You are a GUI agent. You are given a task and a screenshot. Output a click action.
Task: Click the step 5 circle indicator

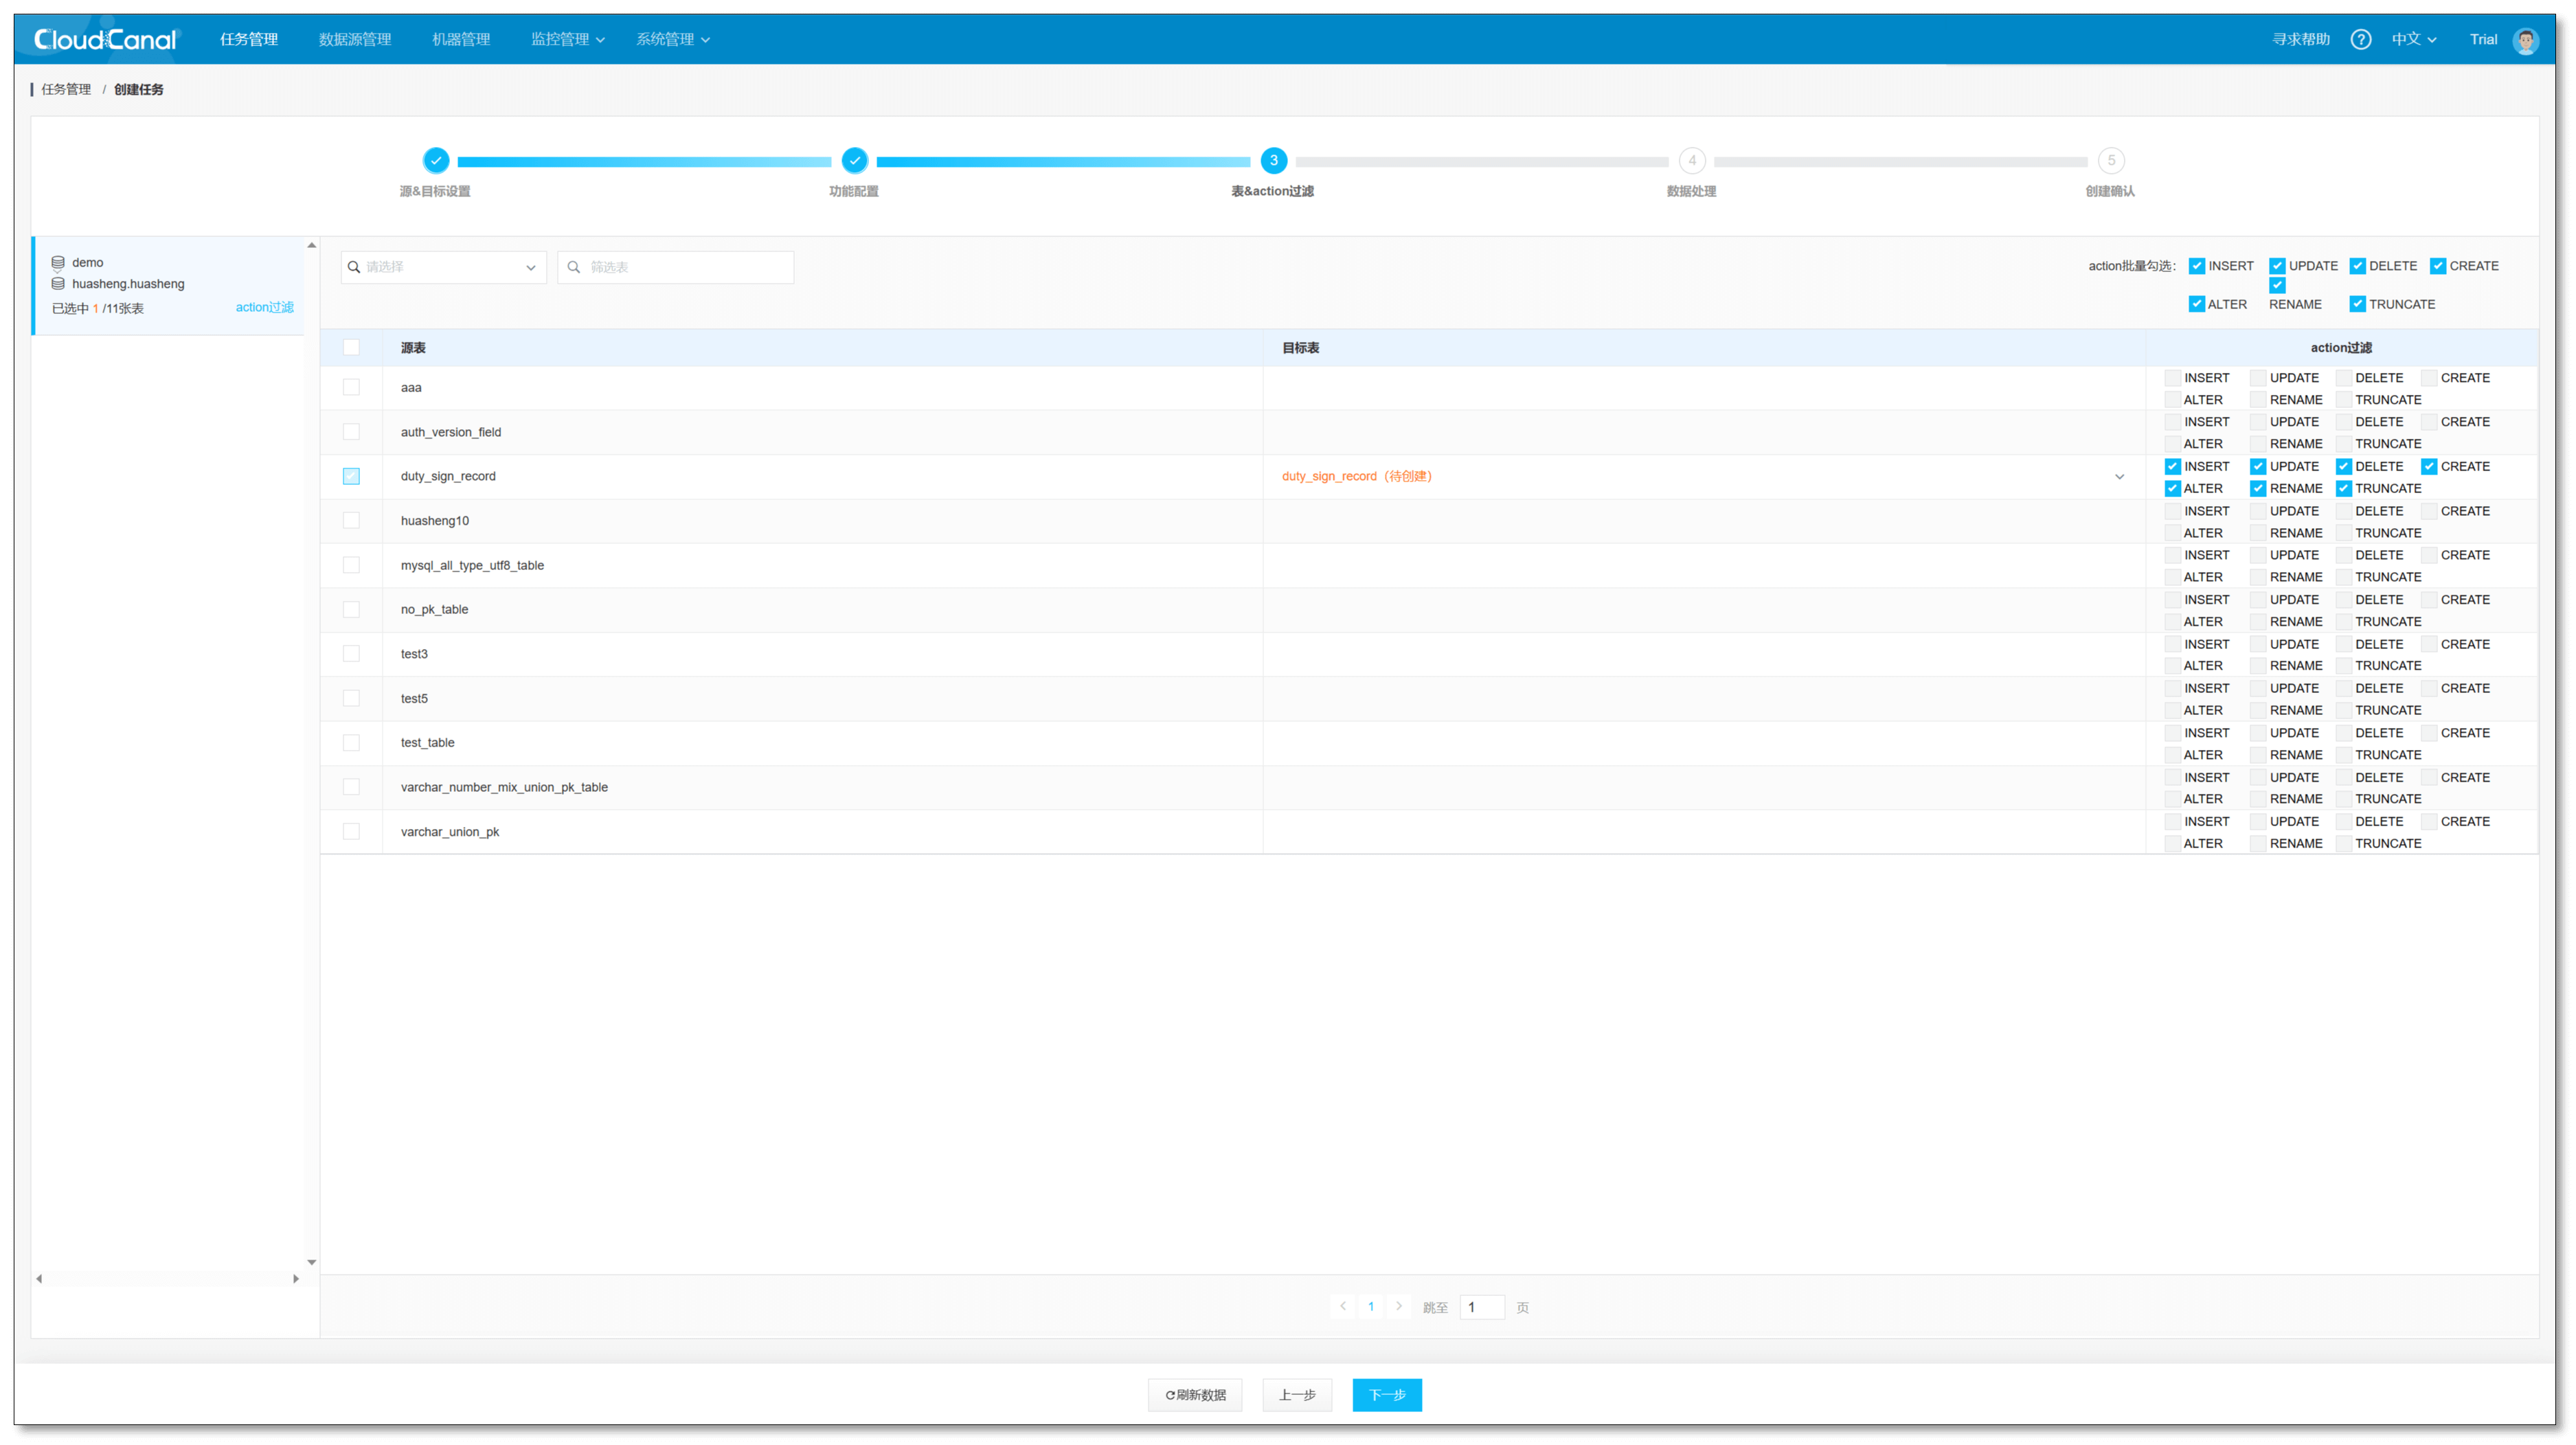point(2111,160)
